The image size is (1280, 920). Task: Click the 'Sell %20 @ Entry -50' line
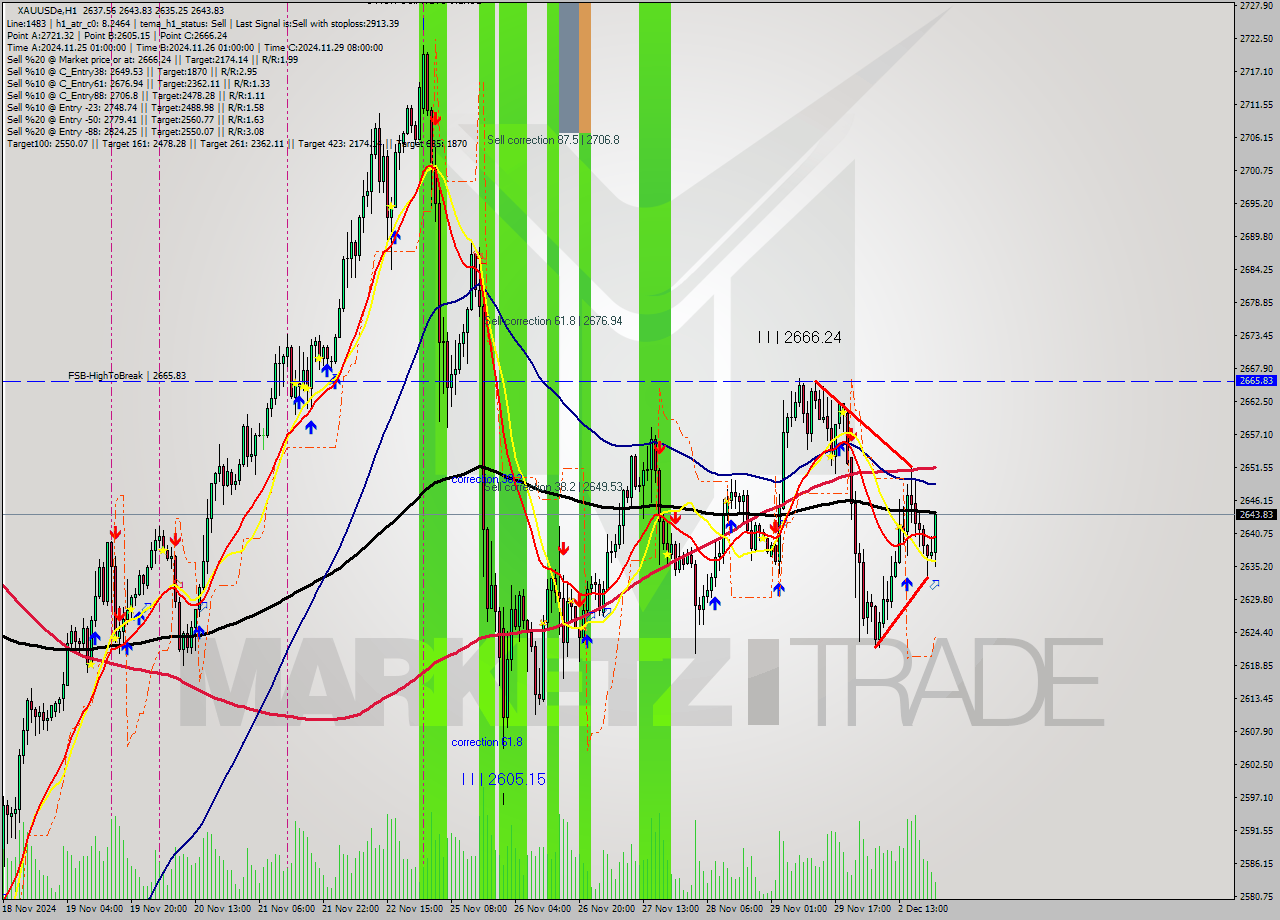pos(135,119)
